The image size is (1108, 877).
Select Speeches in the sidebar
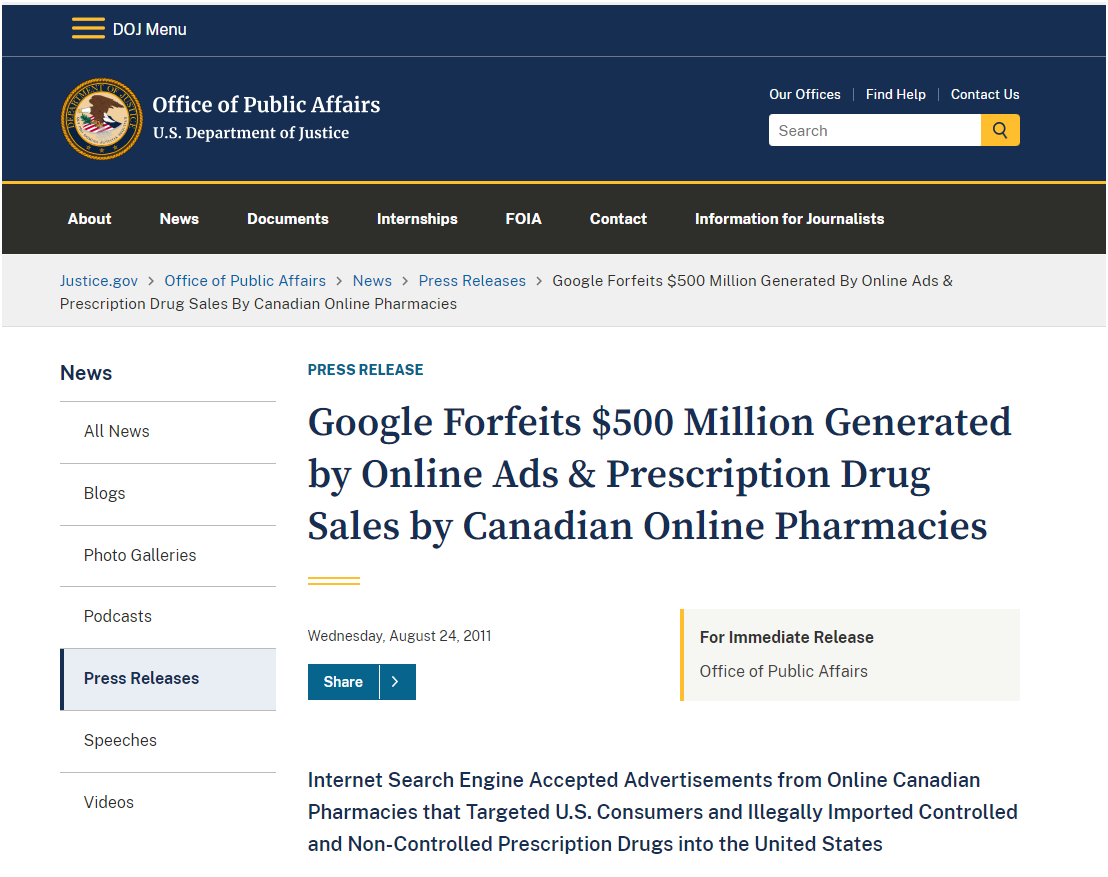point(168,741)
